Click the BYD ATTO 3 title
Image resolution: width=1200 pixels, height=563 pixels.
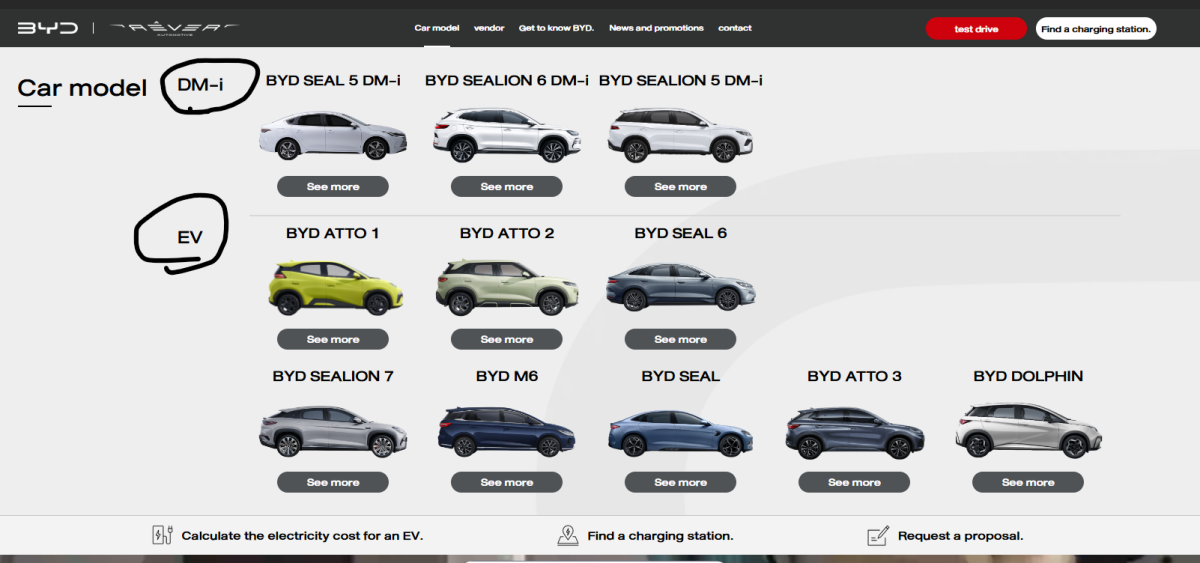coord(854,376)
